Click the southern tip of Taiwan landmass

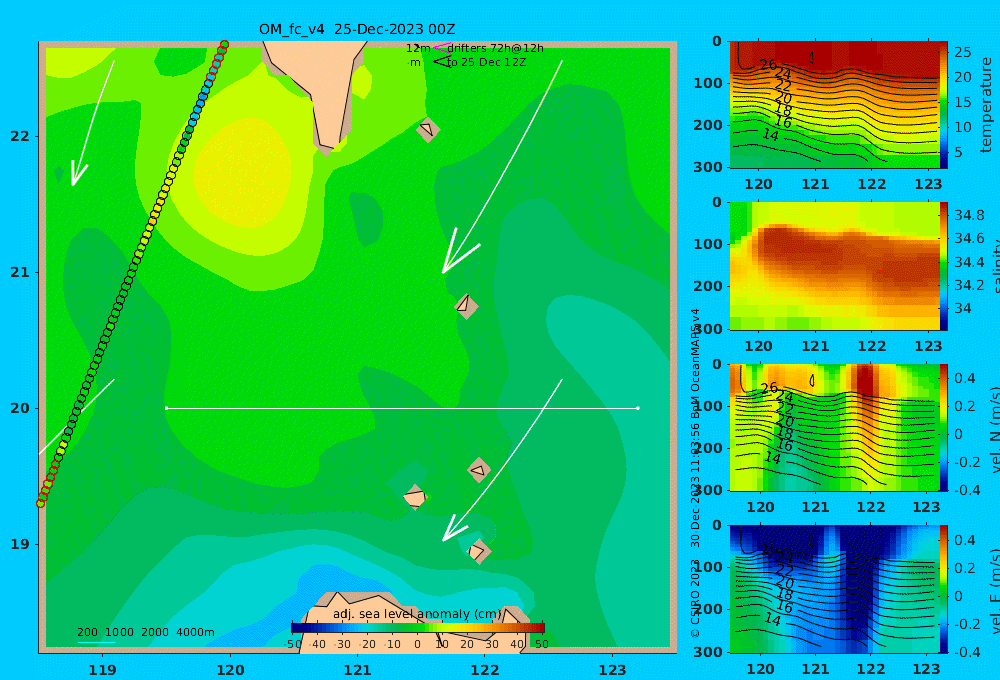[327, 148]
